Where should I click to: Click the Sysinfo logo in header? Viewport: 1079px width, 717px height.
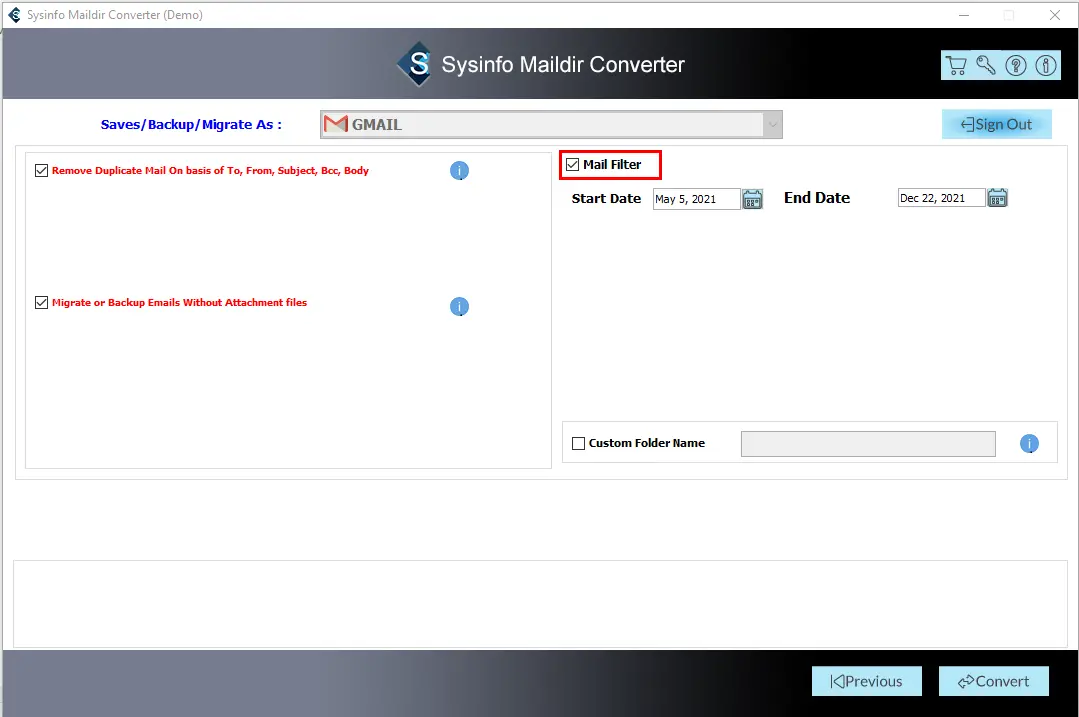point(416,64)
